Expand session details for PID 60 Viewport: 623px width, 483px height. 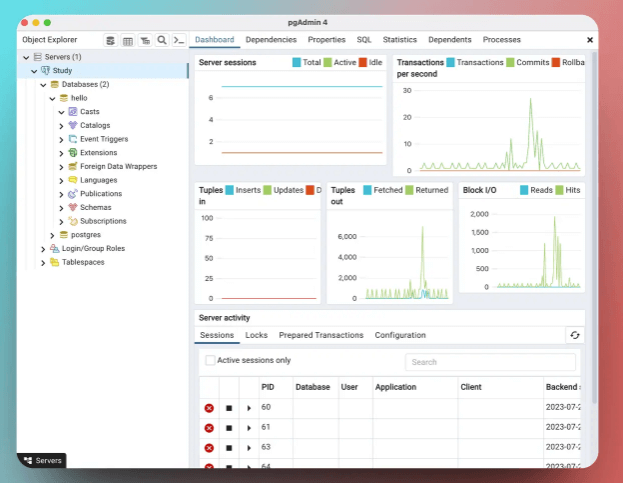click(x=249, y=408)
